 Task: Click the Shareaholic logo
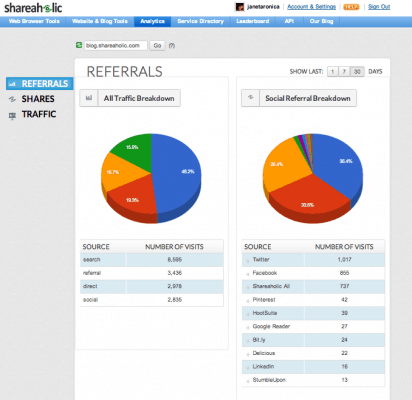(x=33, y=8)
